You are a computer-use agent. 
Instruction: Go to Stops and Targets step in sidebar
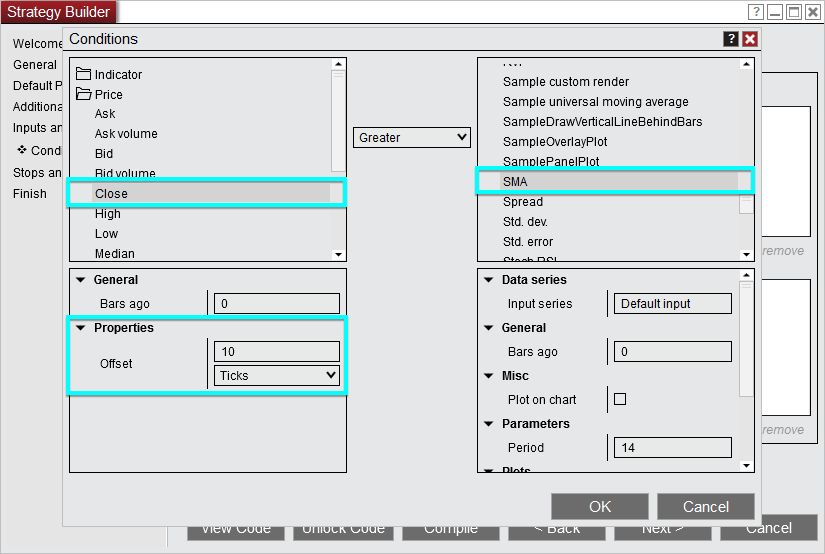[x=37, y=173]
